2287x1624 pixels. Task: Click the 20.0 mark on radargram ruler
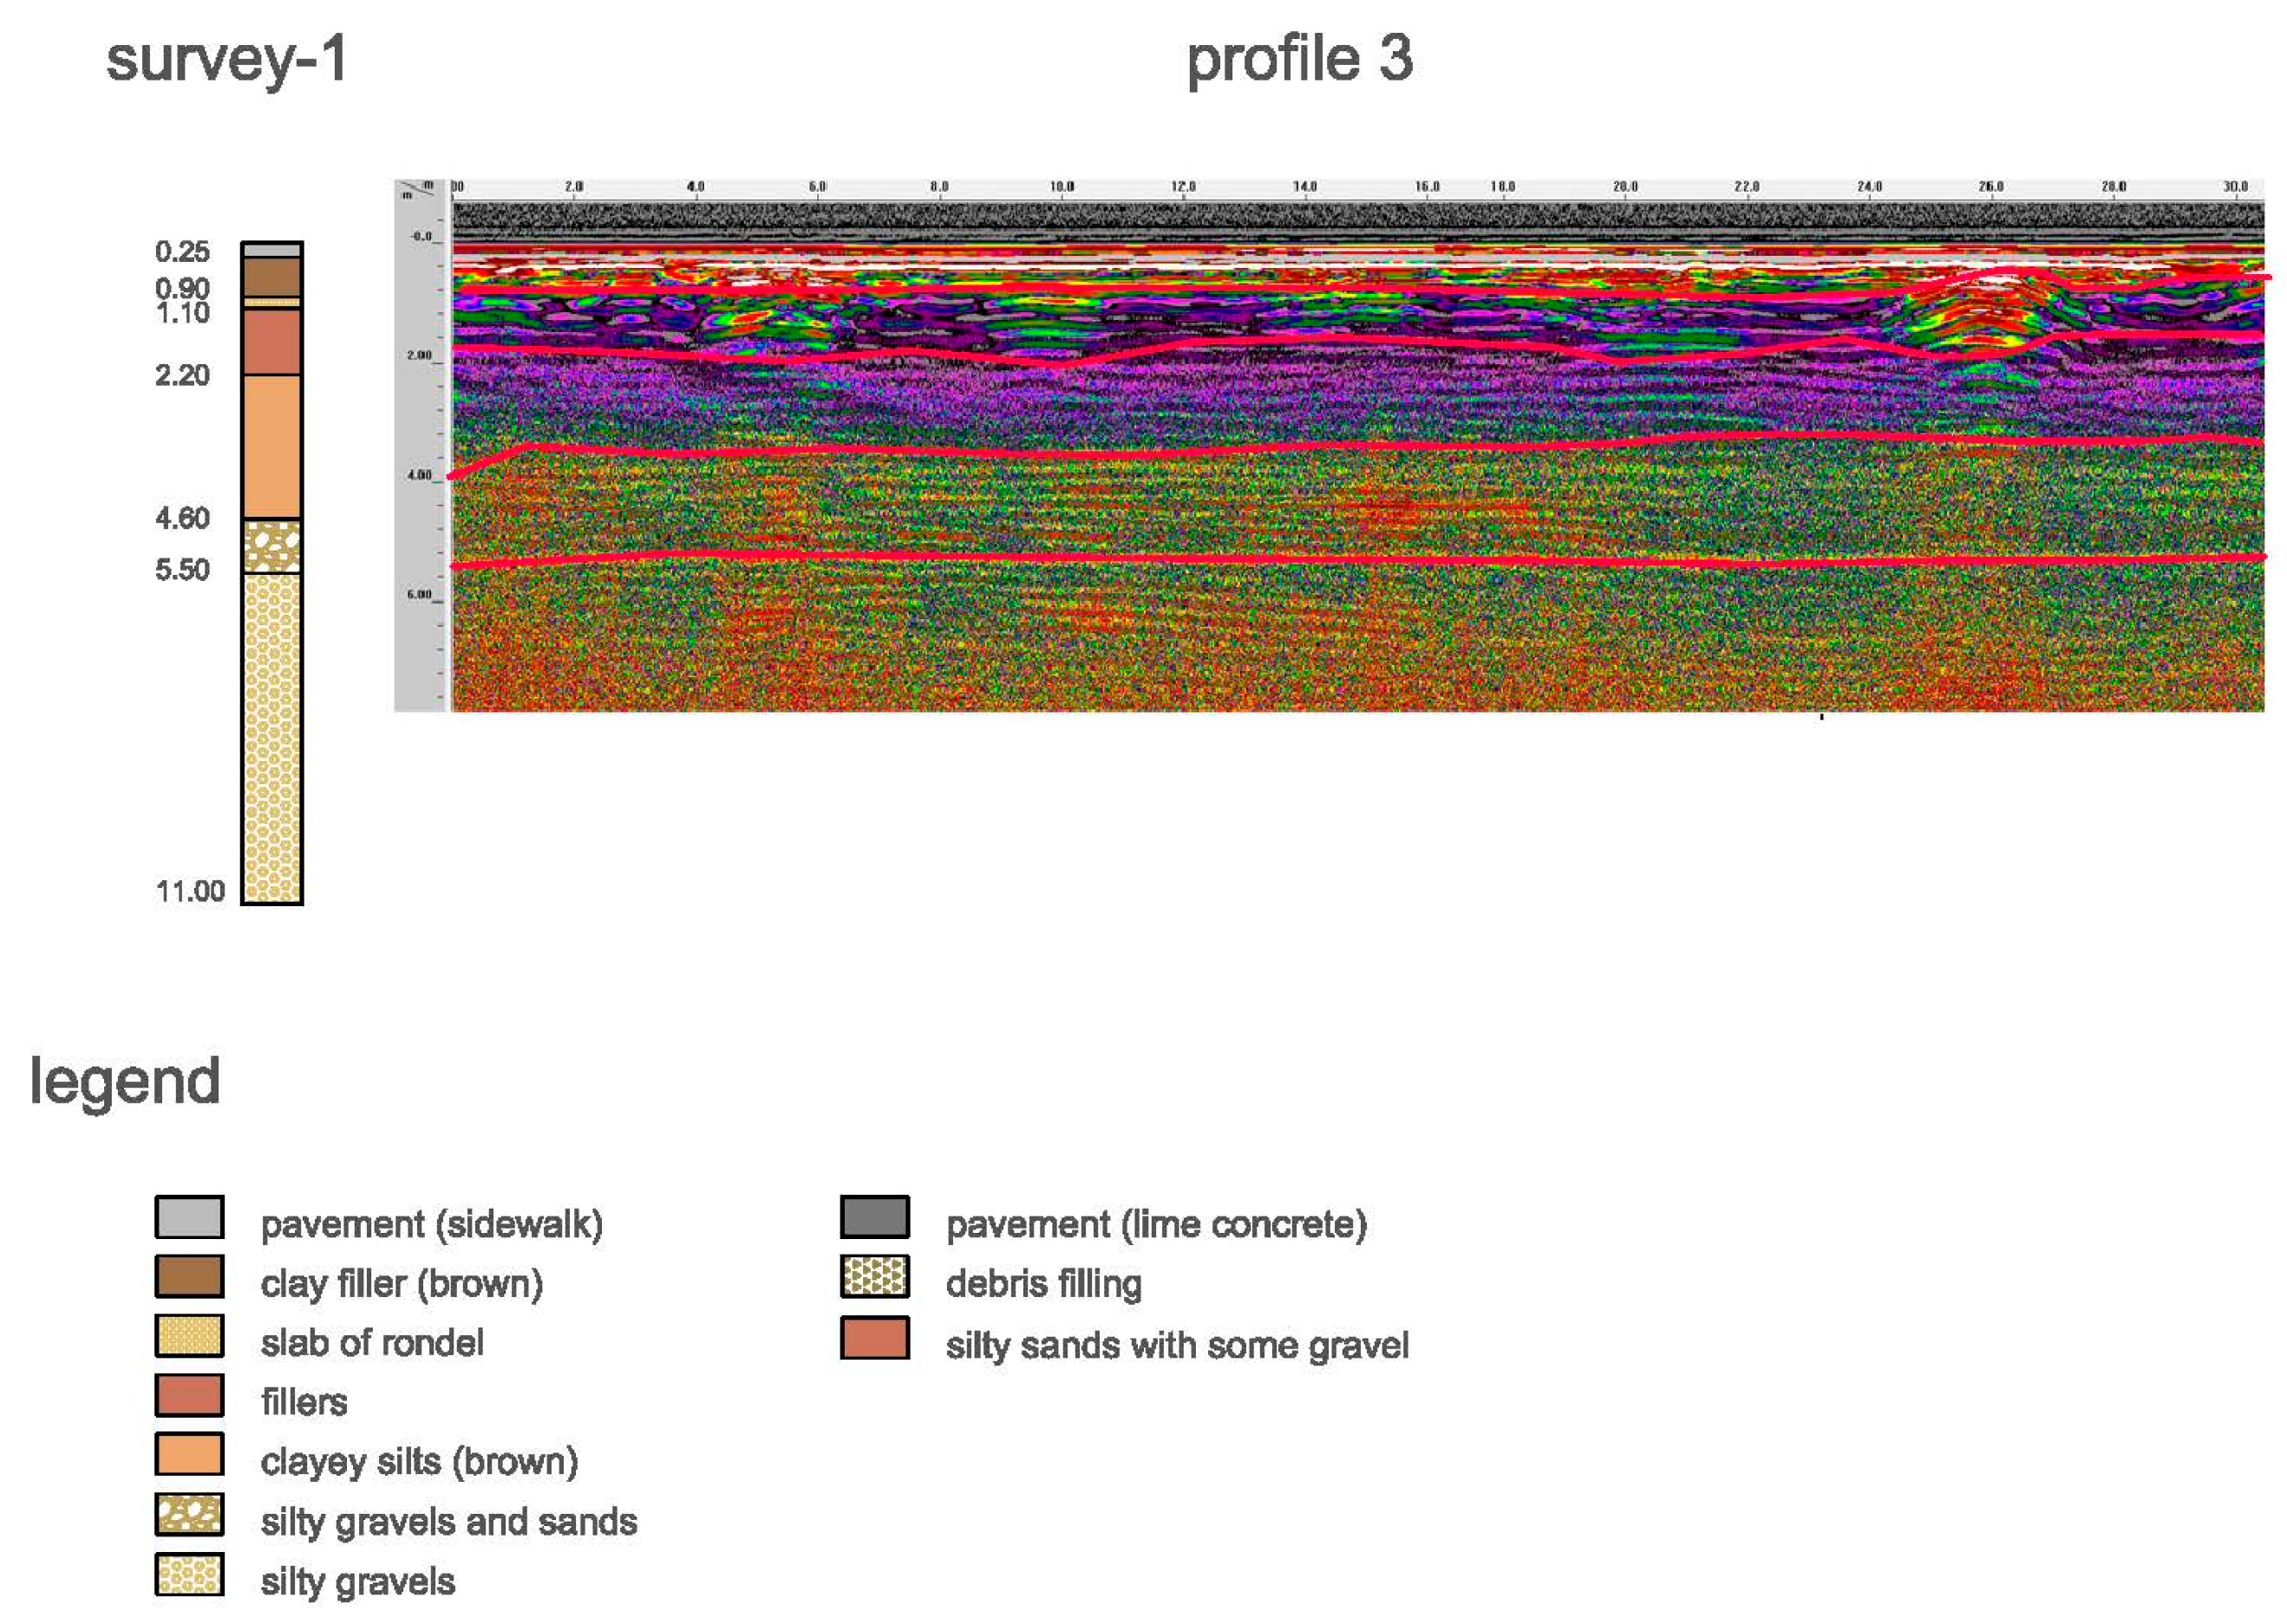pyautogui.click(x=1625, y=187)
